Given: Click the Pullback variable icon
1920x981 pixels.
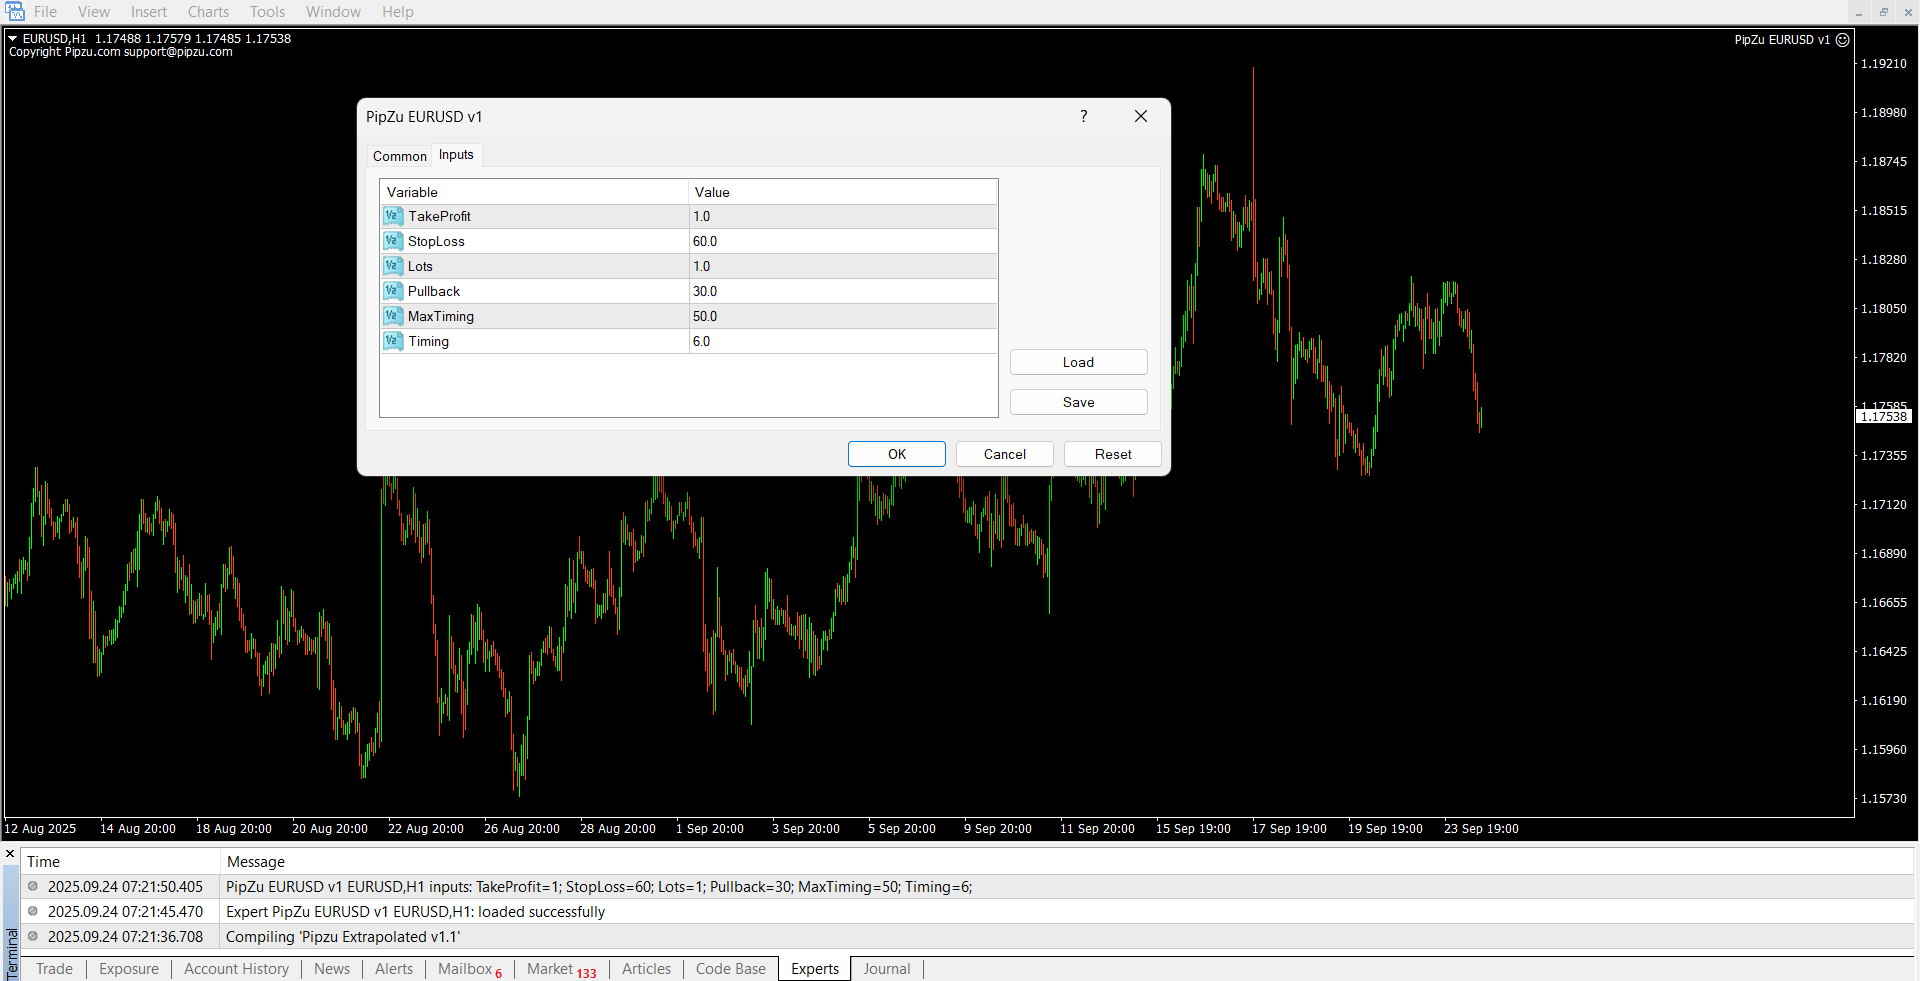Looking at the screenshot, I should point(393,291).
